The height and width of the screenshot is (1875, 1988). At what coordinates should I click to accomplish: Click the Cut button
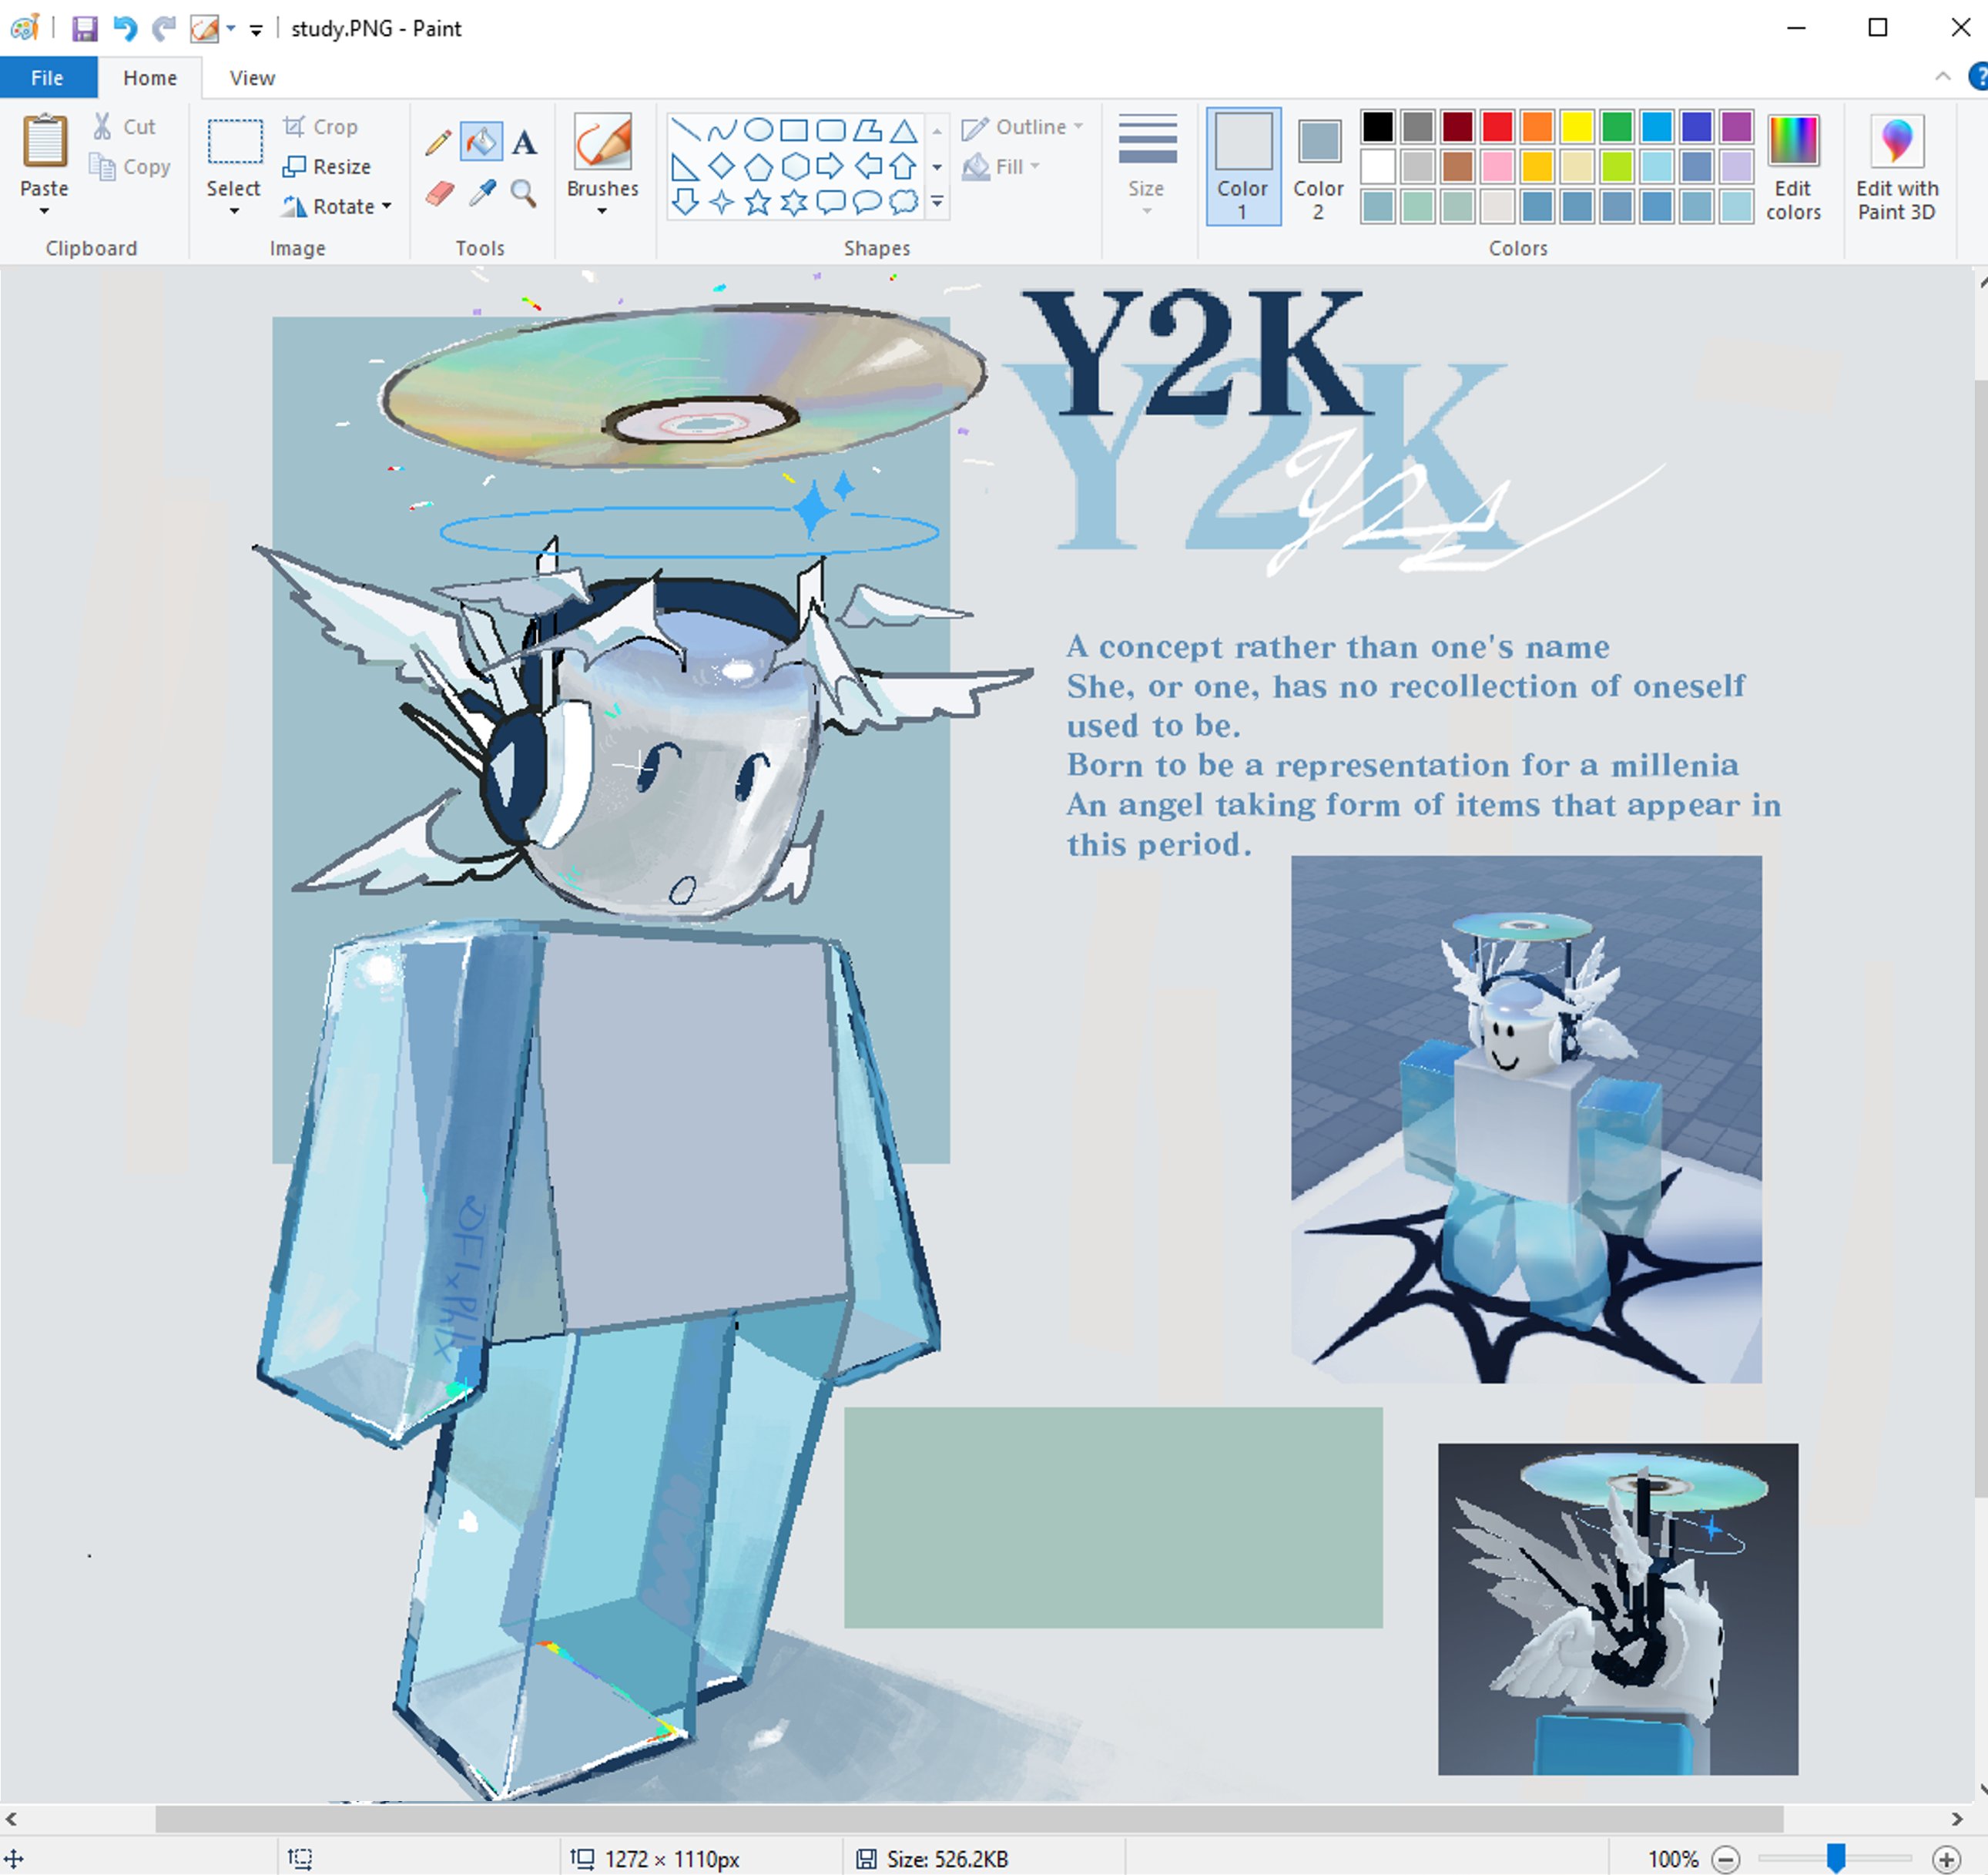125,126
